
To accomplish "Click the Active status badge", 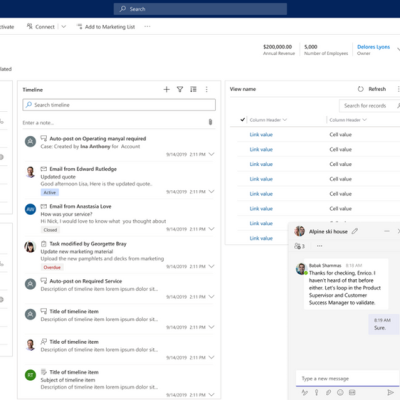I will pos(50,192).
